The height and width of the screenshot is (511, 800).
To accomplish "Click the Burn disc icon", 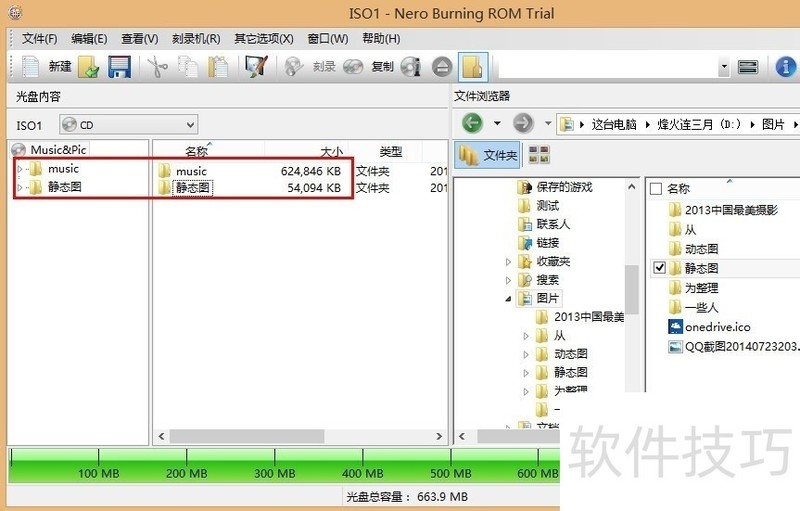I will pos(293,67).
